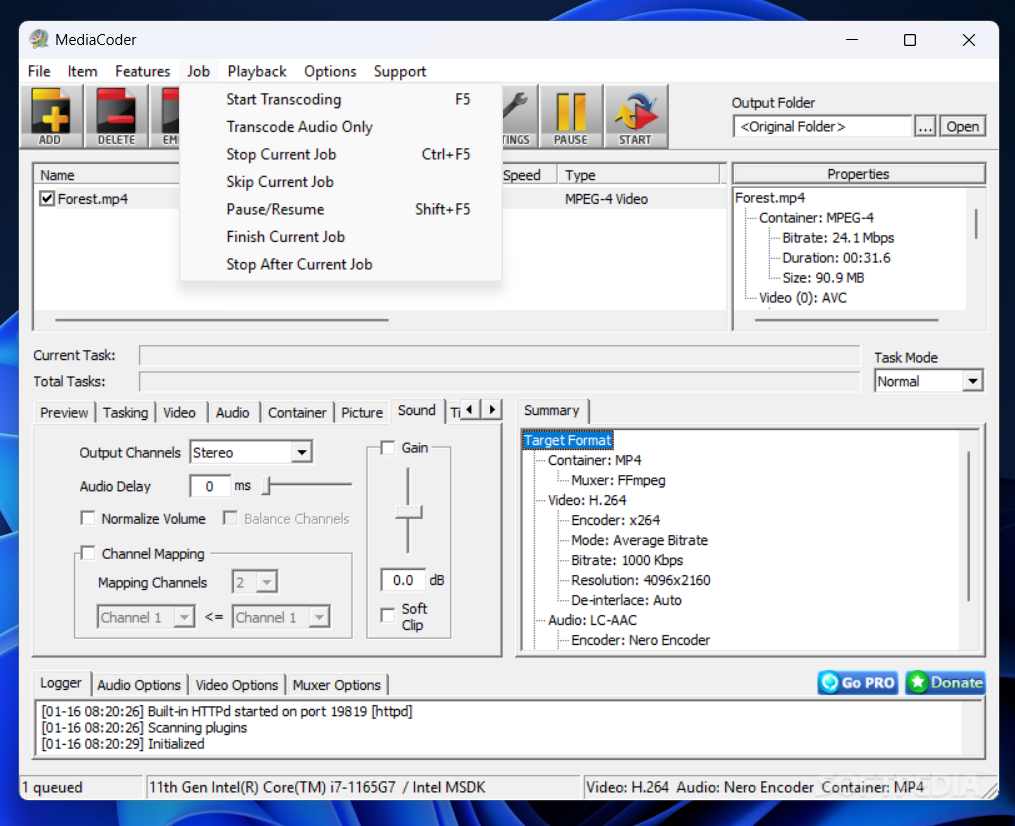Click the Summary panel vertical scrollbar

968,526
